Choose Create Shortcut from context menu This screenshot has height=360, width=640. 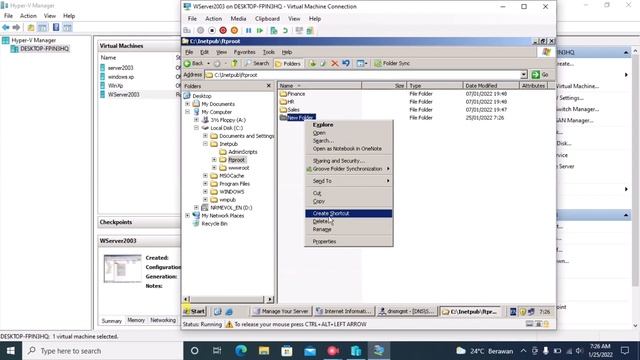coord(349,213)
